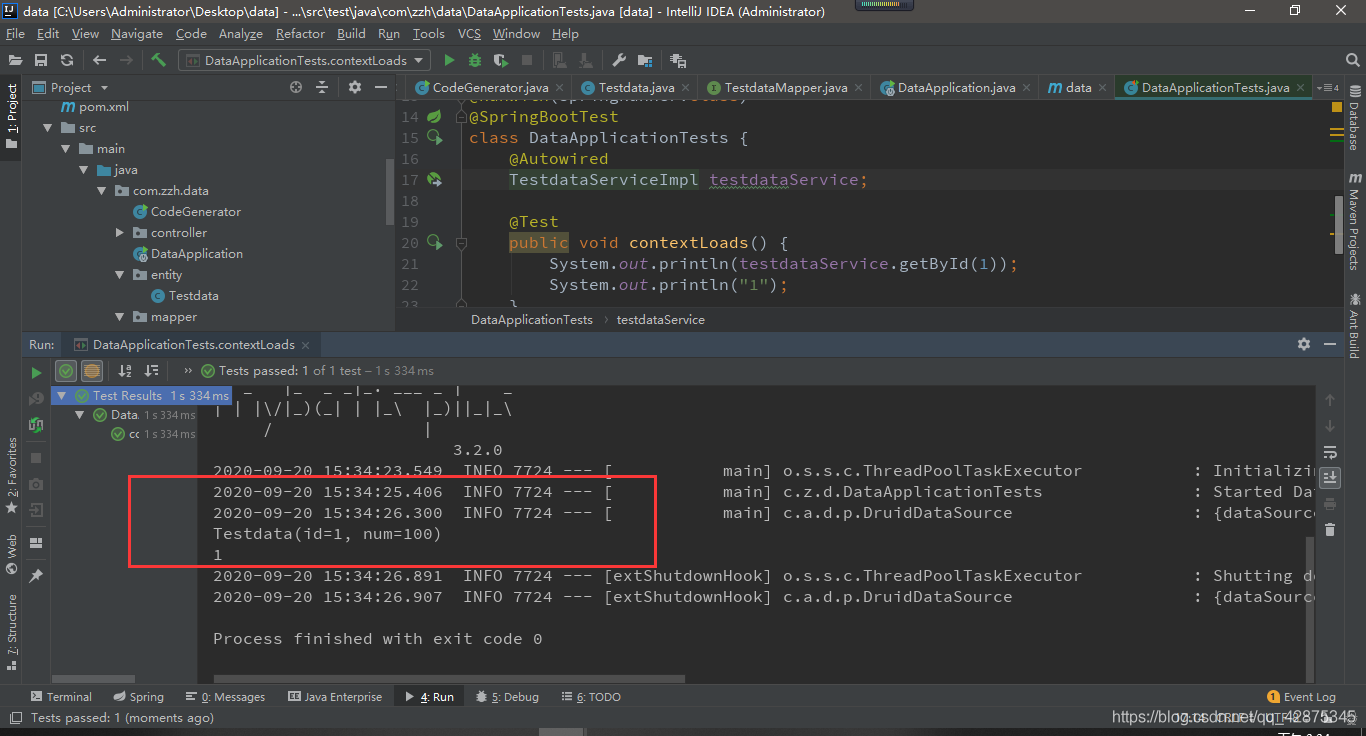Toggle auto-test rerun icon in Run panel
Viewport: 1366px width, 736px height.
coord(37,424)
